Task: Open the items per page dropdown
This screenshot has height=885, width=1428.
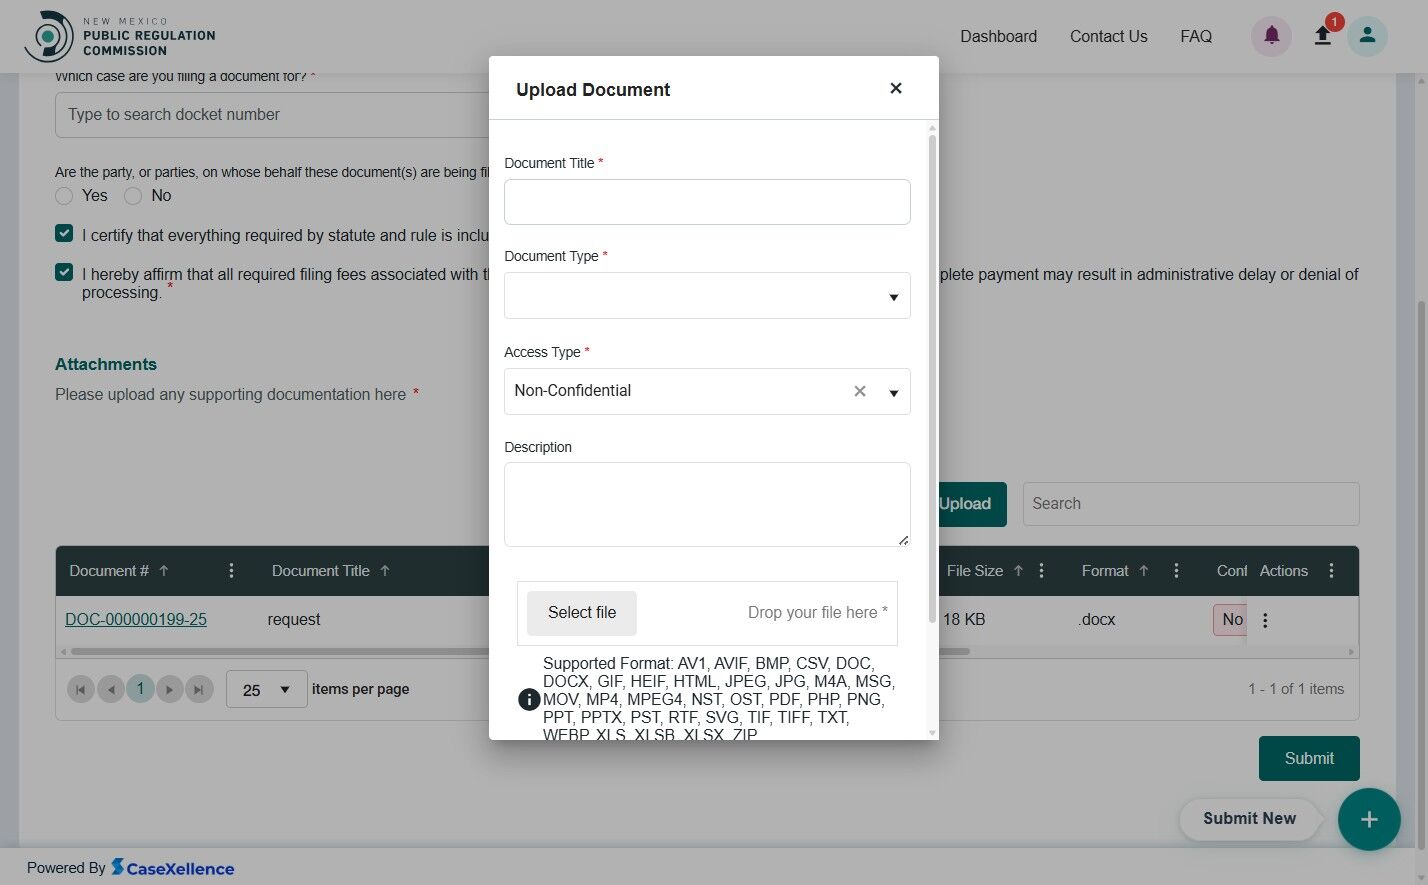Action: tap(266, 689)
